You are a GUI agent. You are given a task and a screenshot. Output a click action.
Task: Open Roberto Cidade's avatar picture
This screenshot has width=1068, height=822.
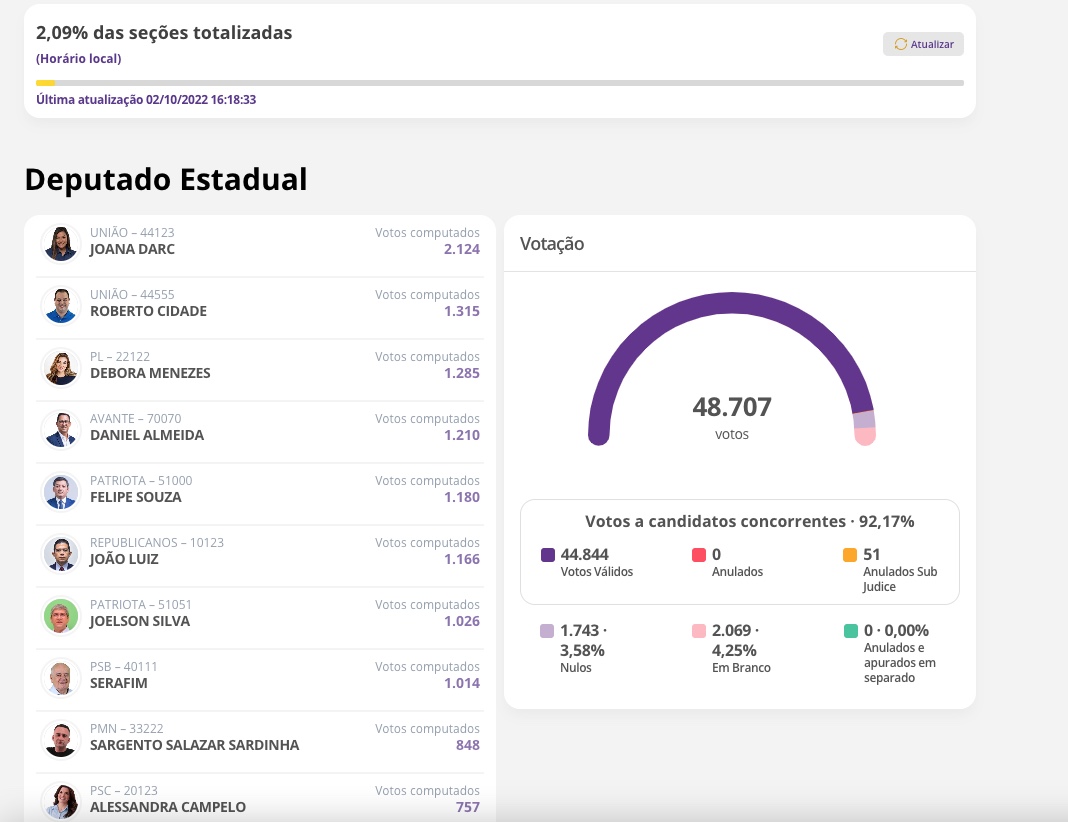[x=61, y=305]
